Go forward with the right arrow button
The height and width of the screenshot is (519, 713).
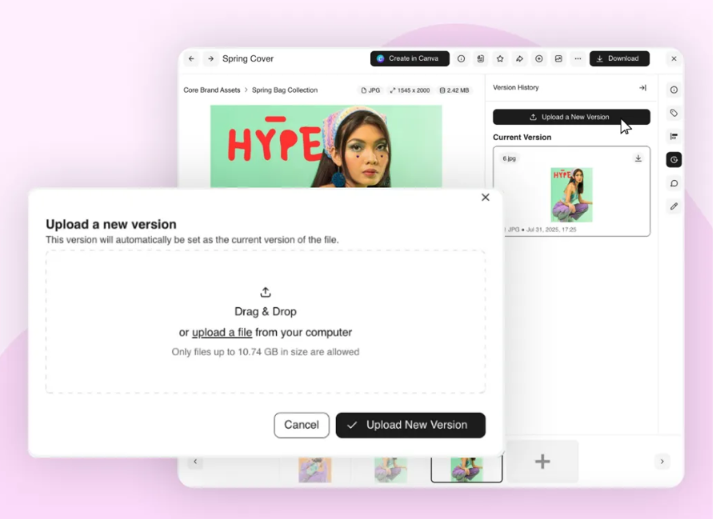coord(211,59)
